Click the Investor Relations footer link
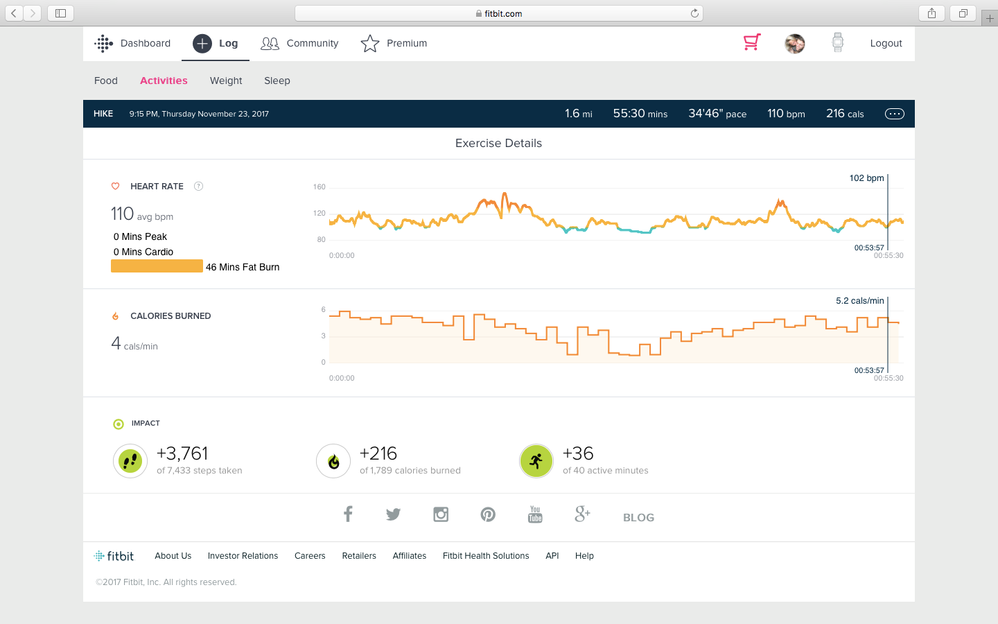998x624 pixels. pyautogui.click(x=243, y=556)
